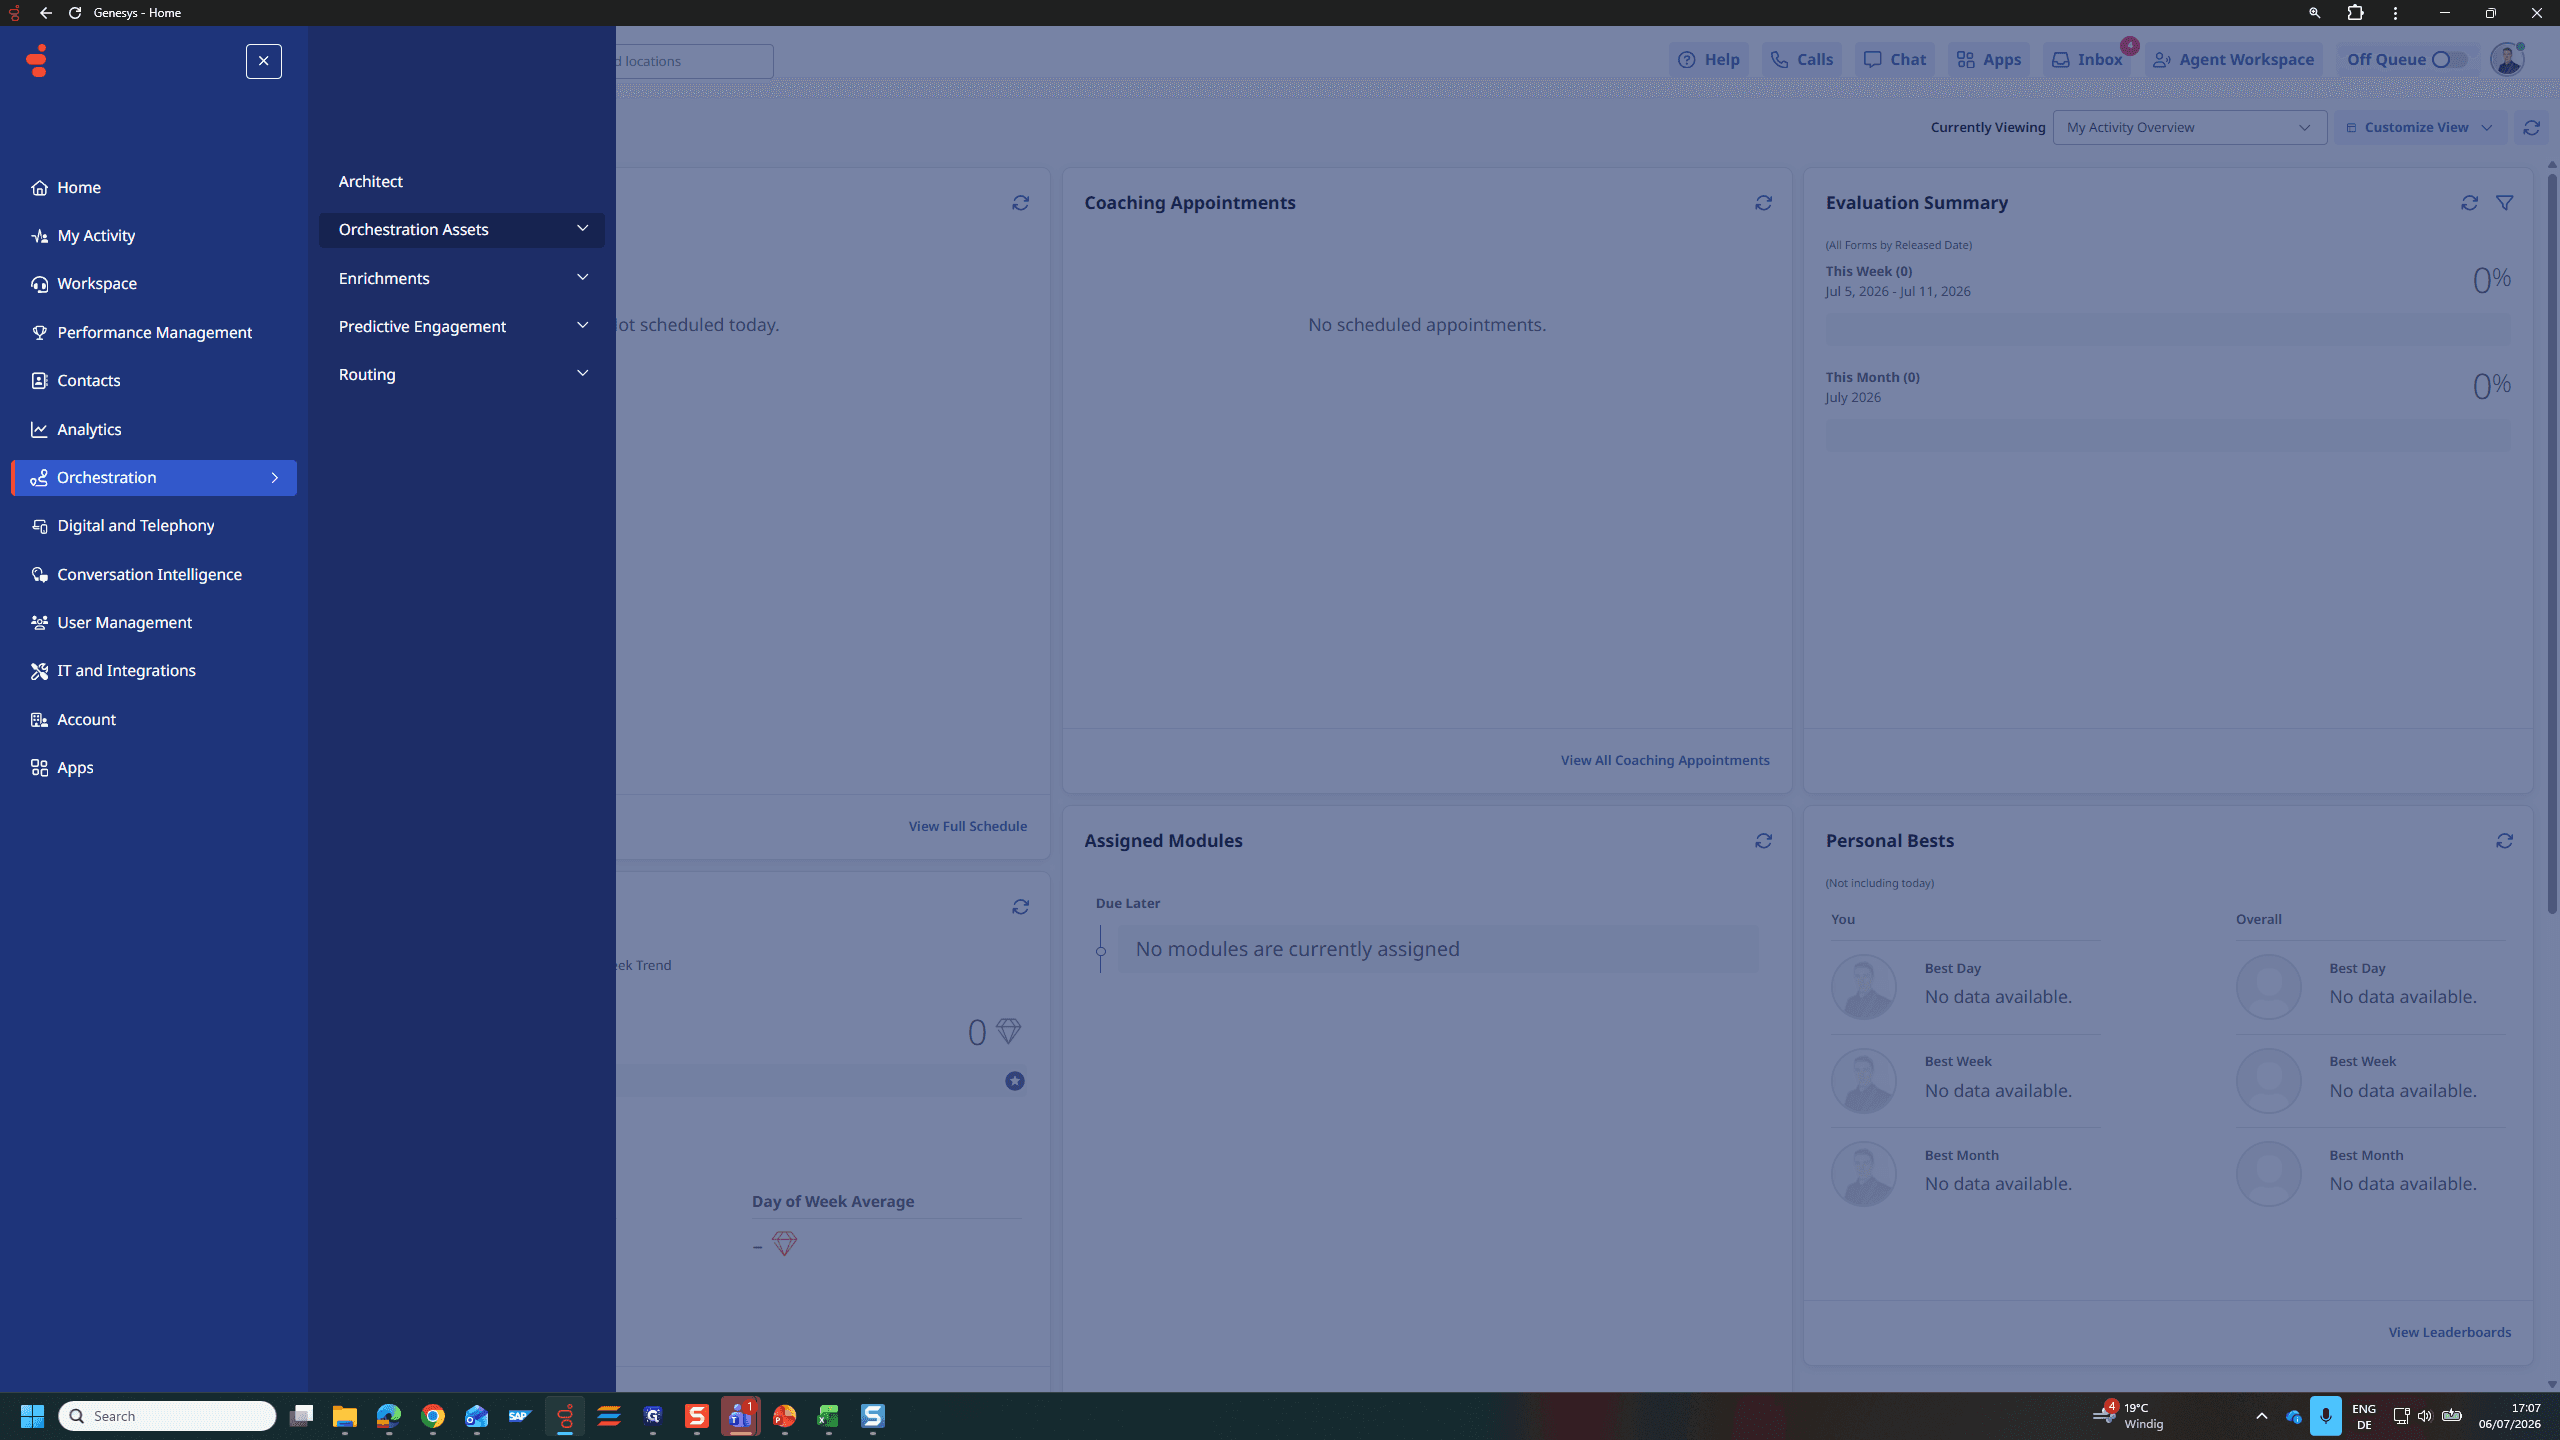2560x1440 pixels.
Task: Click the This Week evaluation progress bar
Action: point(2168,329)
